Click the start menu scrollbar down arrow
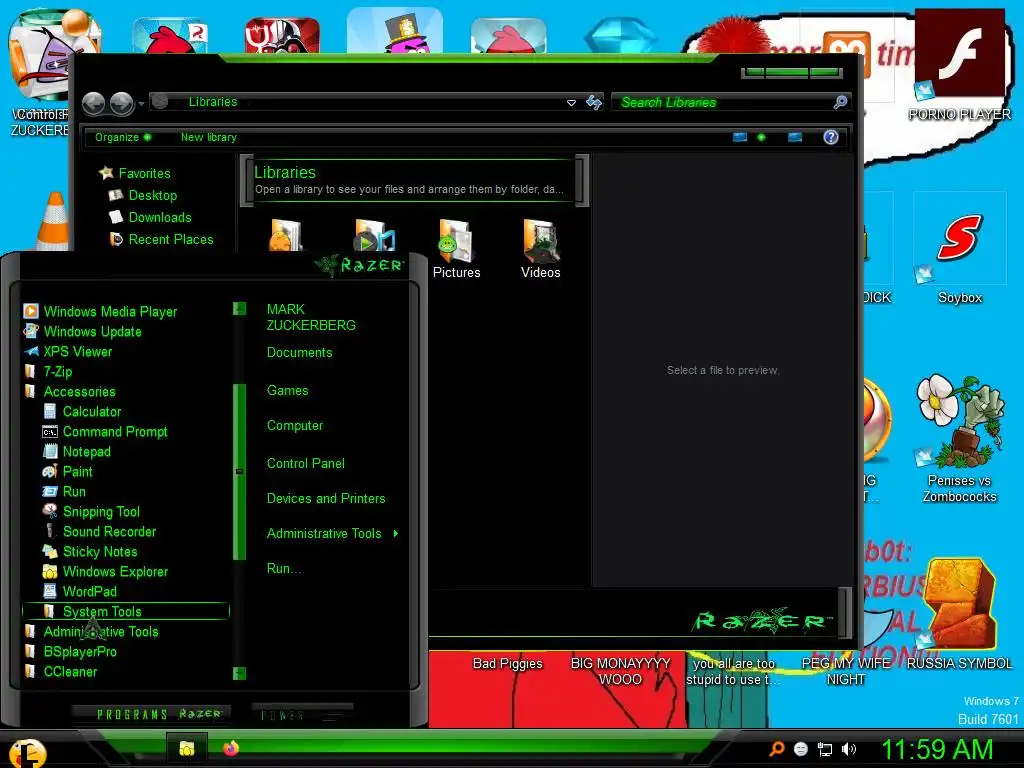Viewport: 1024px width, 768px height. tap(240, 673)
